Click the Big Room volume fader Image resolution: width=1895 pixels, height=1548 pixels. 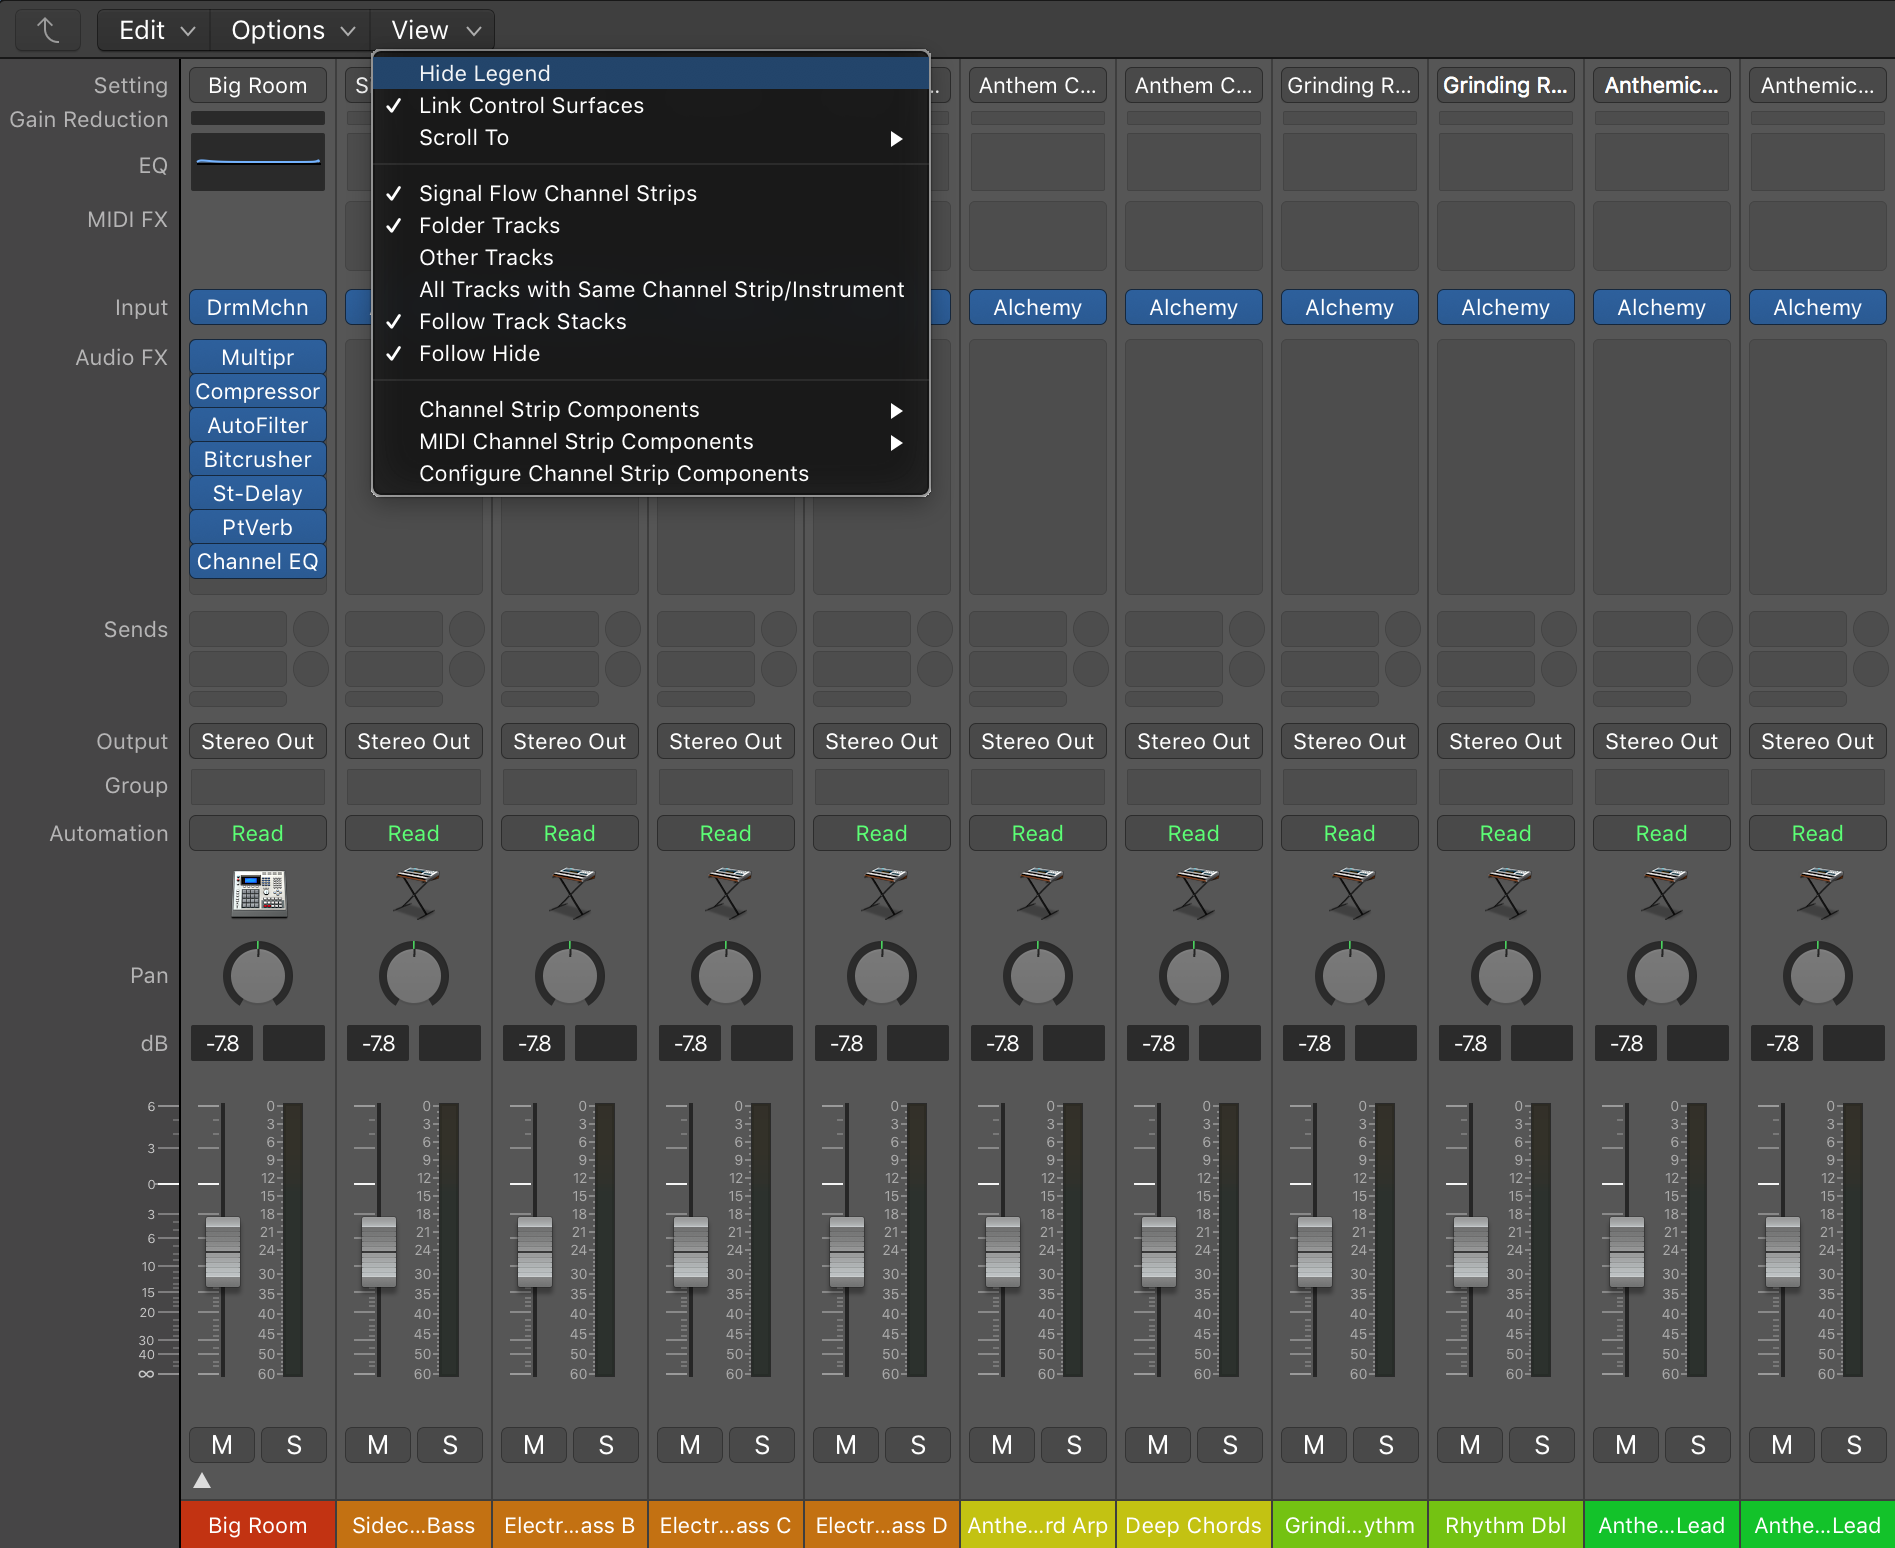click(x=222, y=1253)
